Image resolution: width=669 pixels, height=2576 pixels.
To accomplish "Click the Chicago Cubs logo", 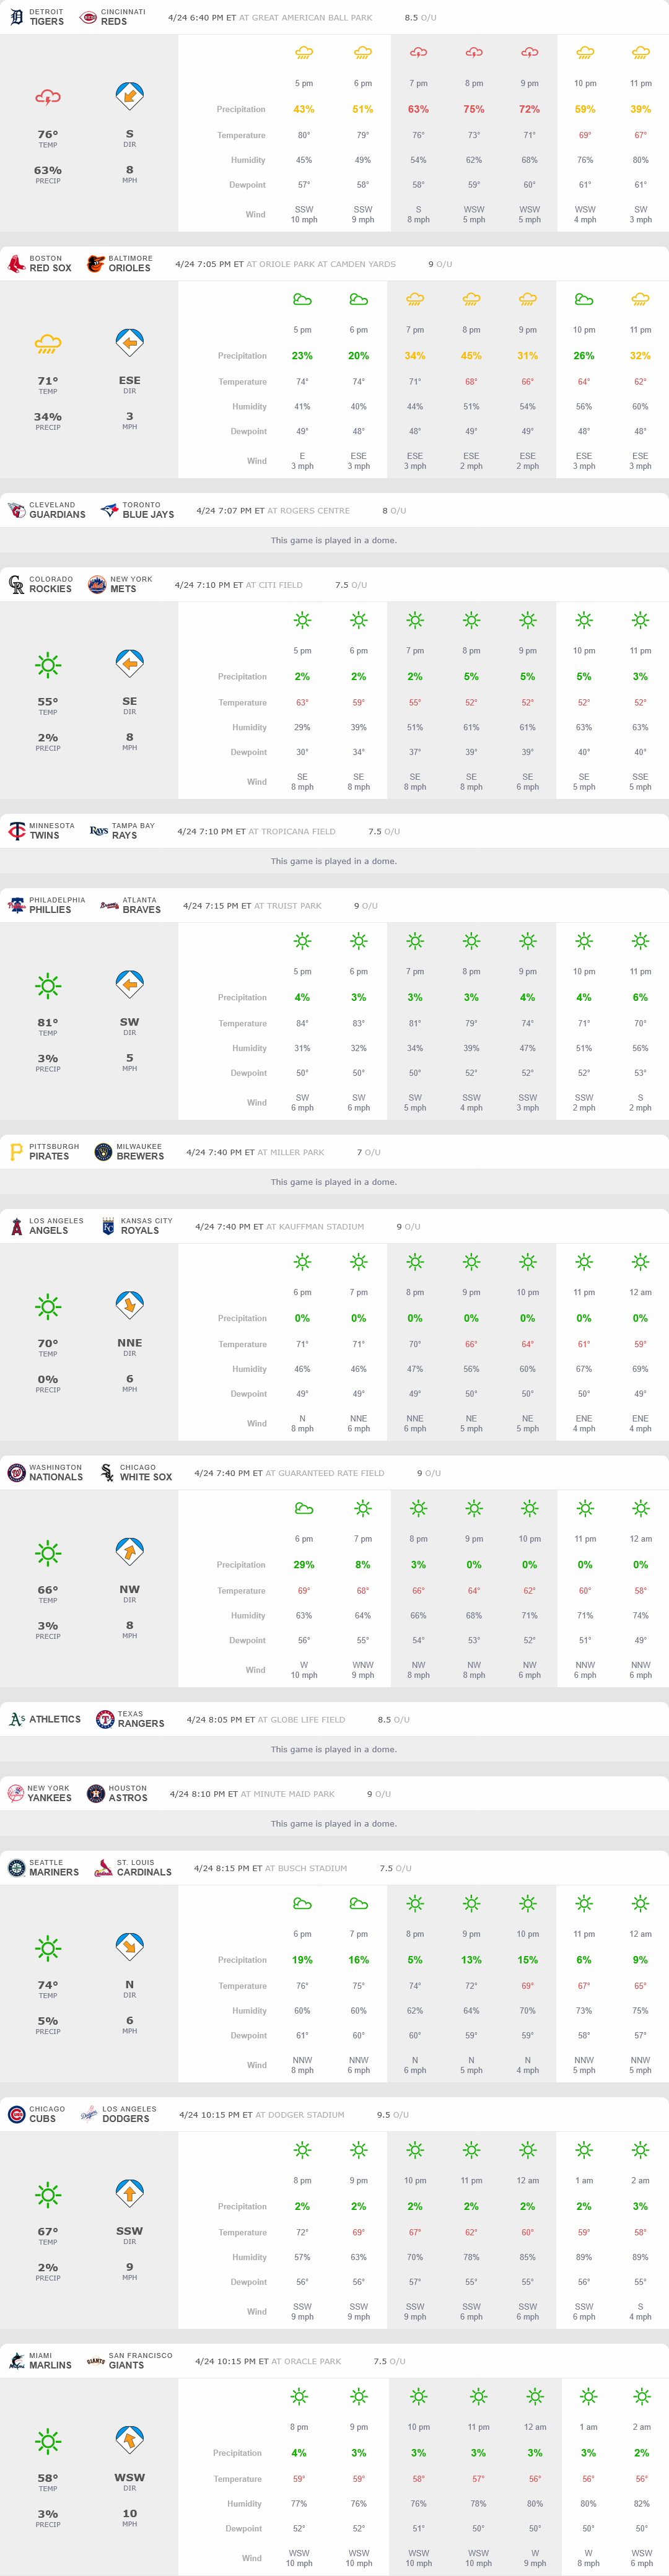I will 16,2114.
